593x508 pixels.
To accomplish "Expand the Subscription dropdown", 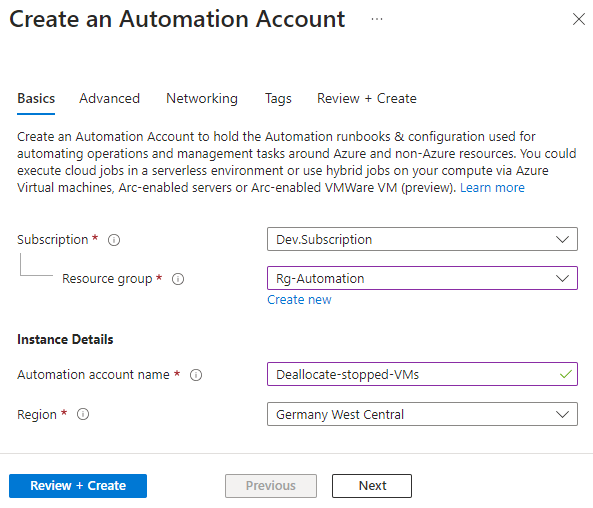I will (x=422, y=239).
